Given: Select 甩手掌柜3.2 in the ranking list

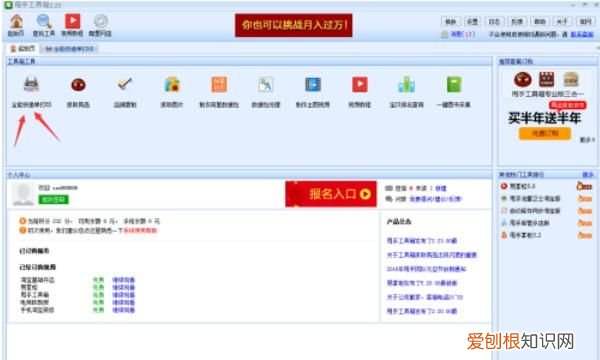Looking at the screenshot, I should pyautogui.click(x=525, y=235).
